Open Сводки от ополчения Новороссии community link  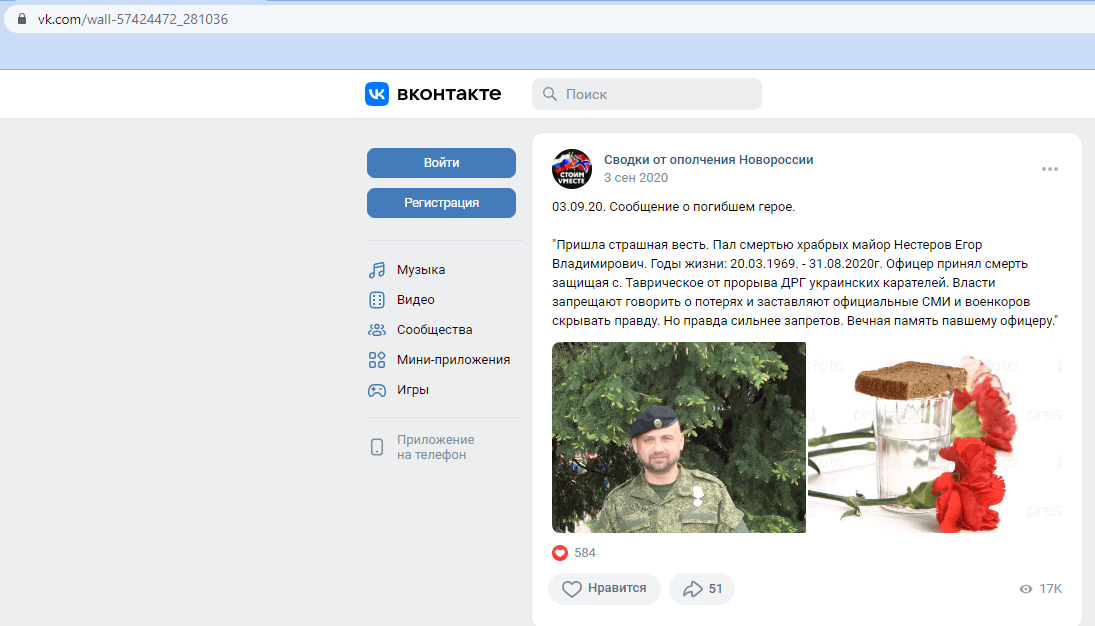[x=708, y=159]
